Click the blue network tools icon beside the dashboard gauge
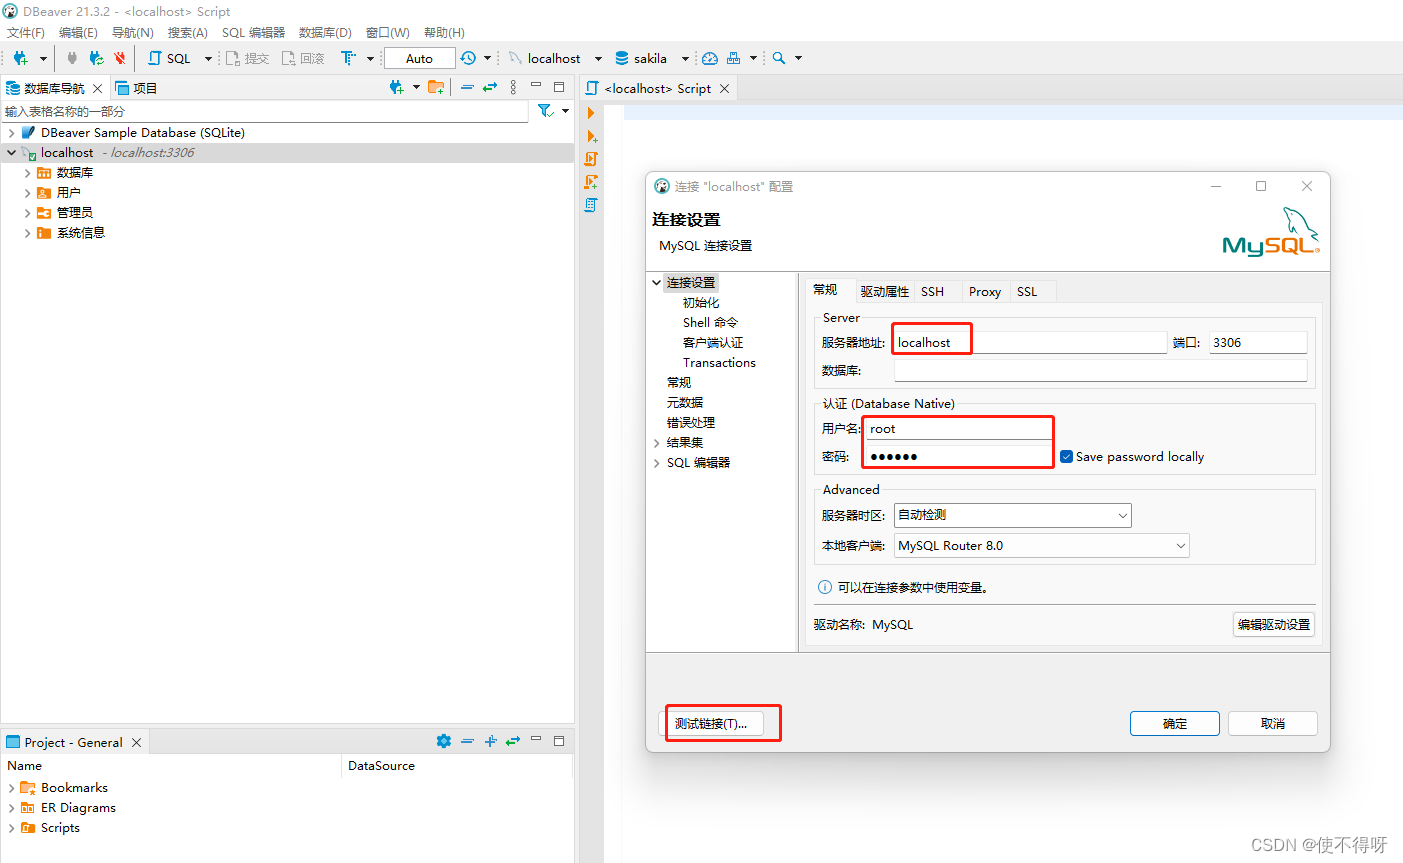1403x863 pixels. 734,58
